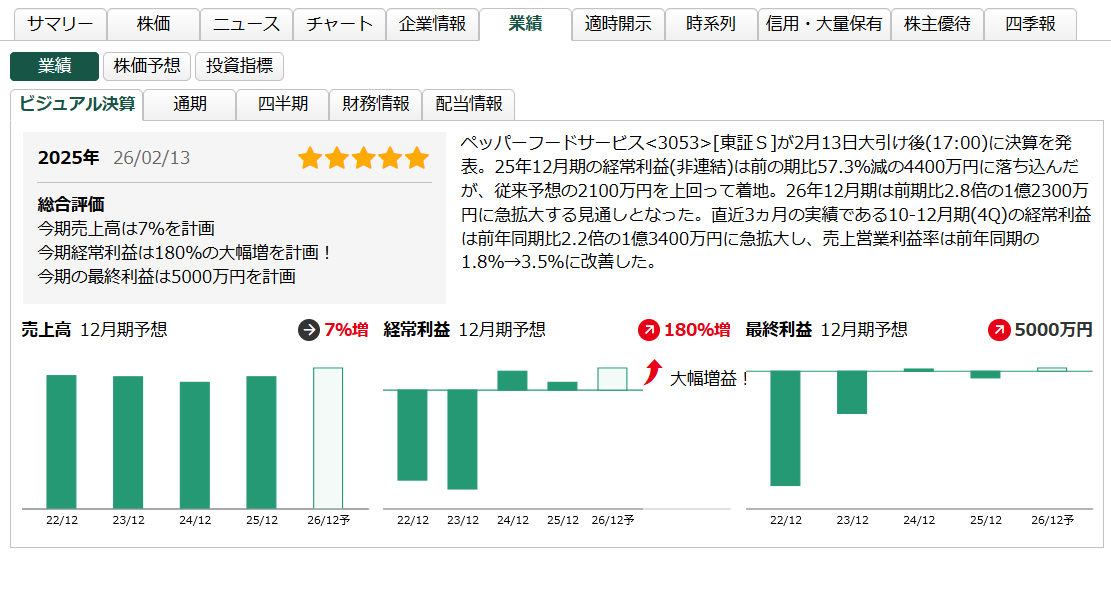Screen dimensions: 1111x612
Task: Switch to the 通期 tab
Action: coord(189,104)
